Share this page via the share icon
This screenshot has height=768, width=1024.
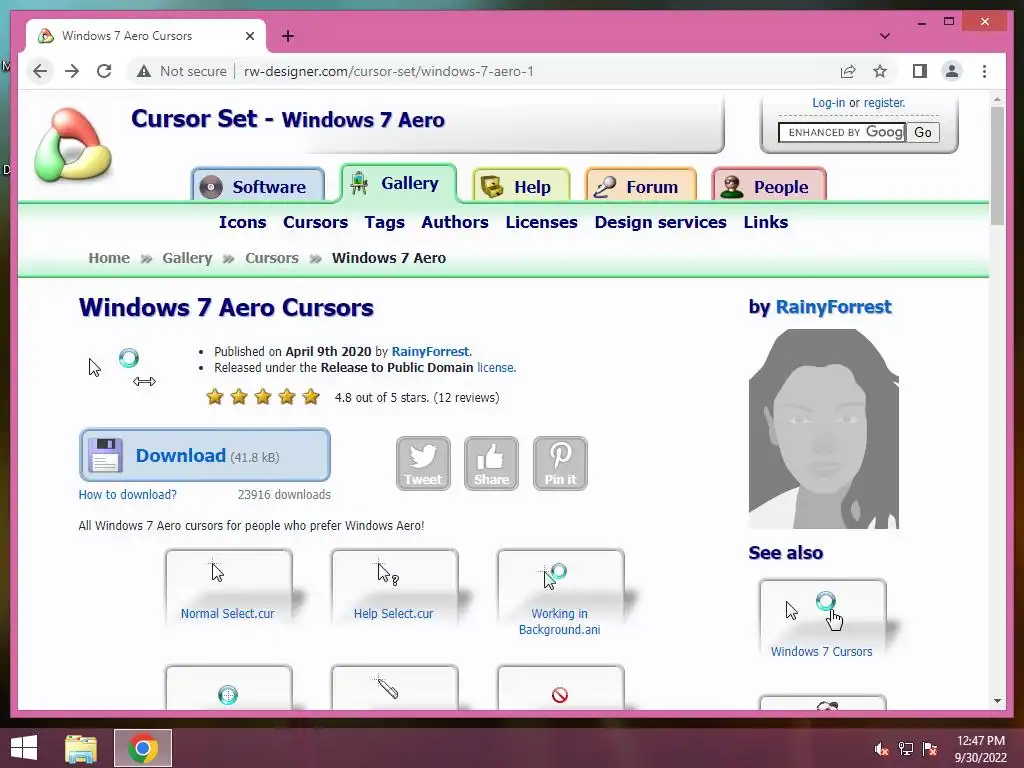(x=848, y=71)
